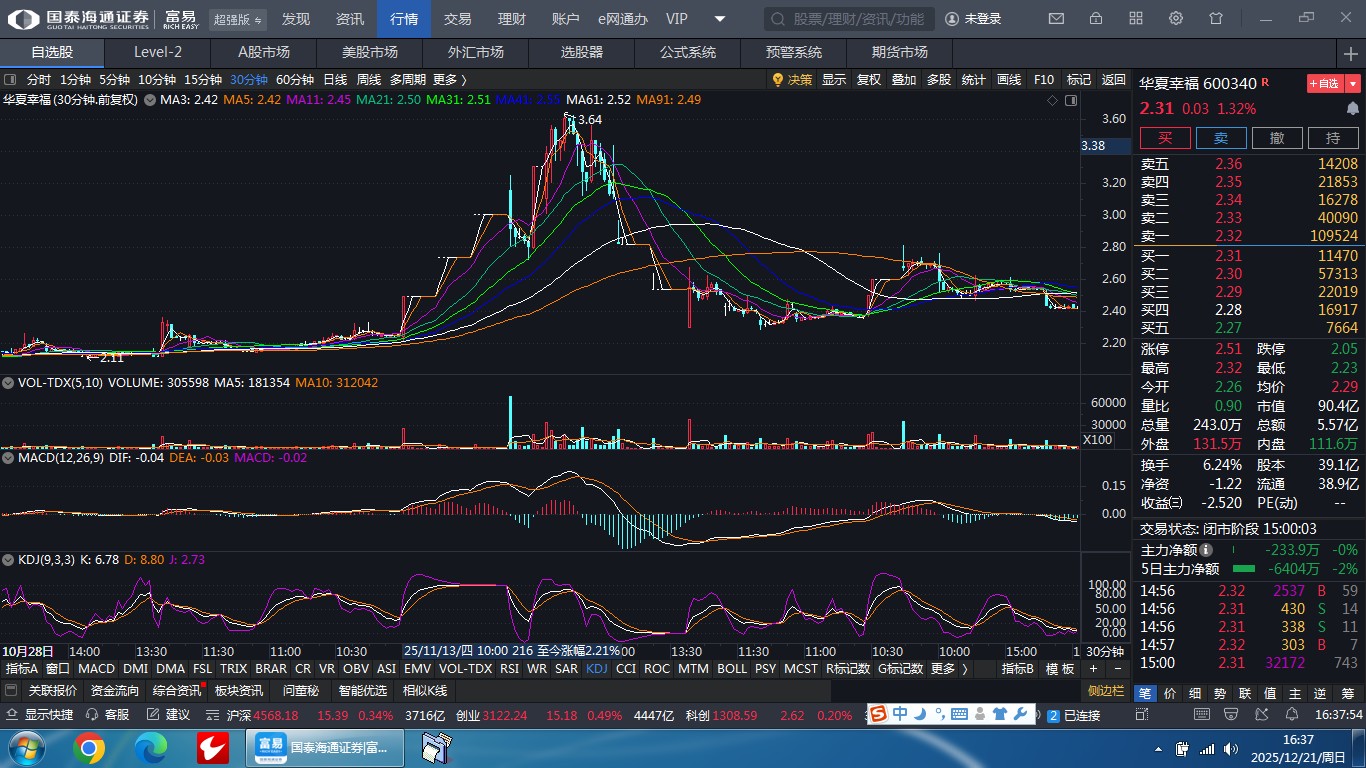Open Google Chrome from the taskbar
This screenshot has width=1366, height=768.
point(88,747)
